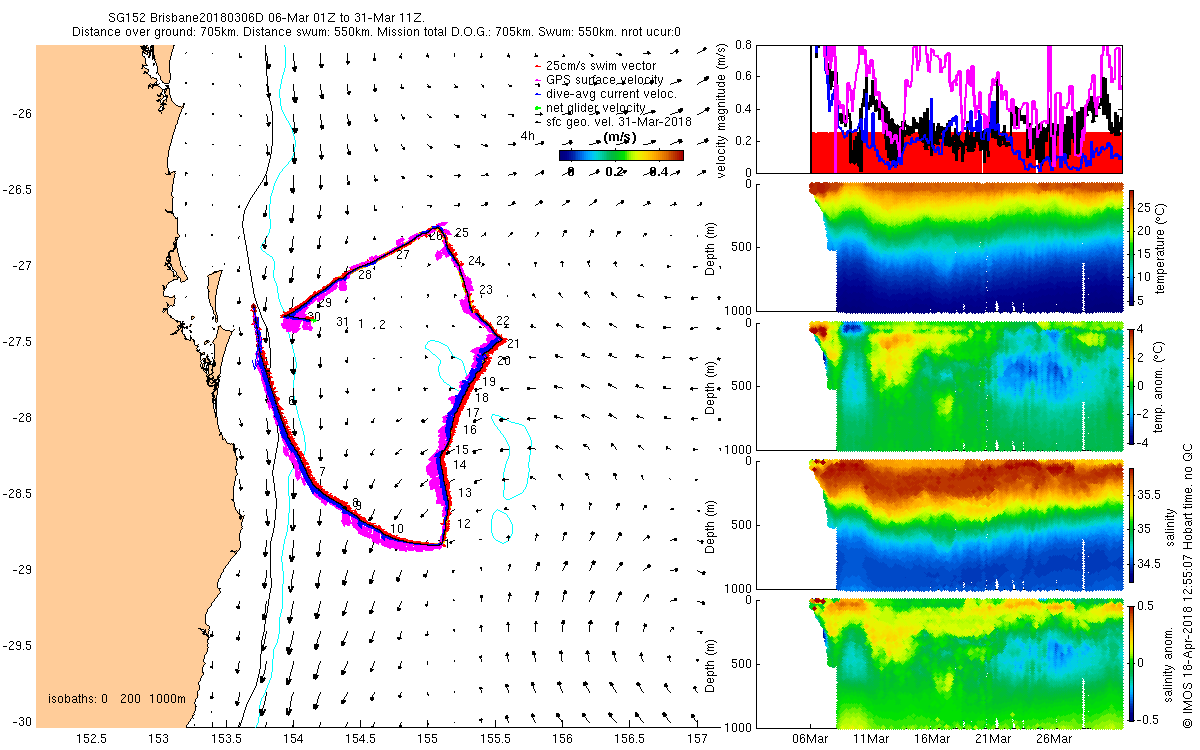The image size is (1200, 750).
Task: Click day label '12' on the glider track
Action: 463,524
